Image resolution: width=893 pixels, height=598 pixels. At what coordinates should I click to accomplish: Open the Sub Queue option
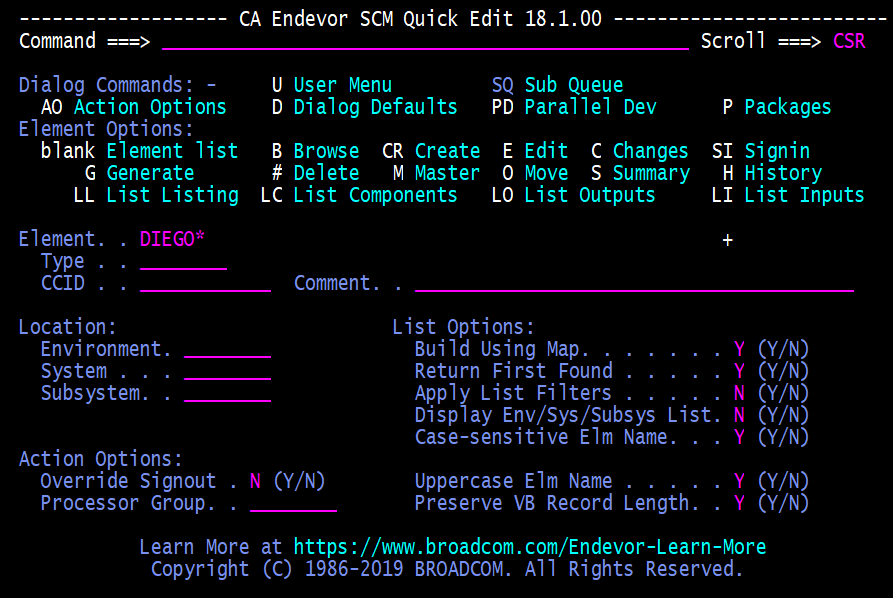[x=573, y=85]
